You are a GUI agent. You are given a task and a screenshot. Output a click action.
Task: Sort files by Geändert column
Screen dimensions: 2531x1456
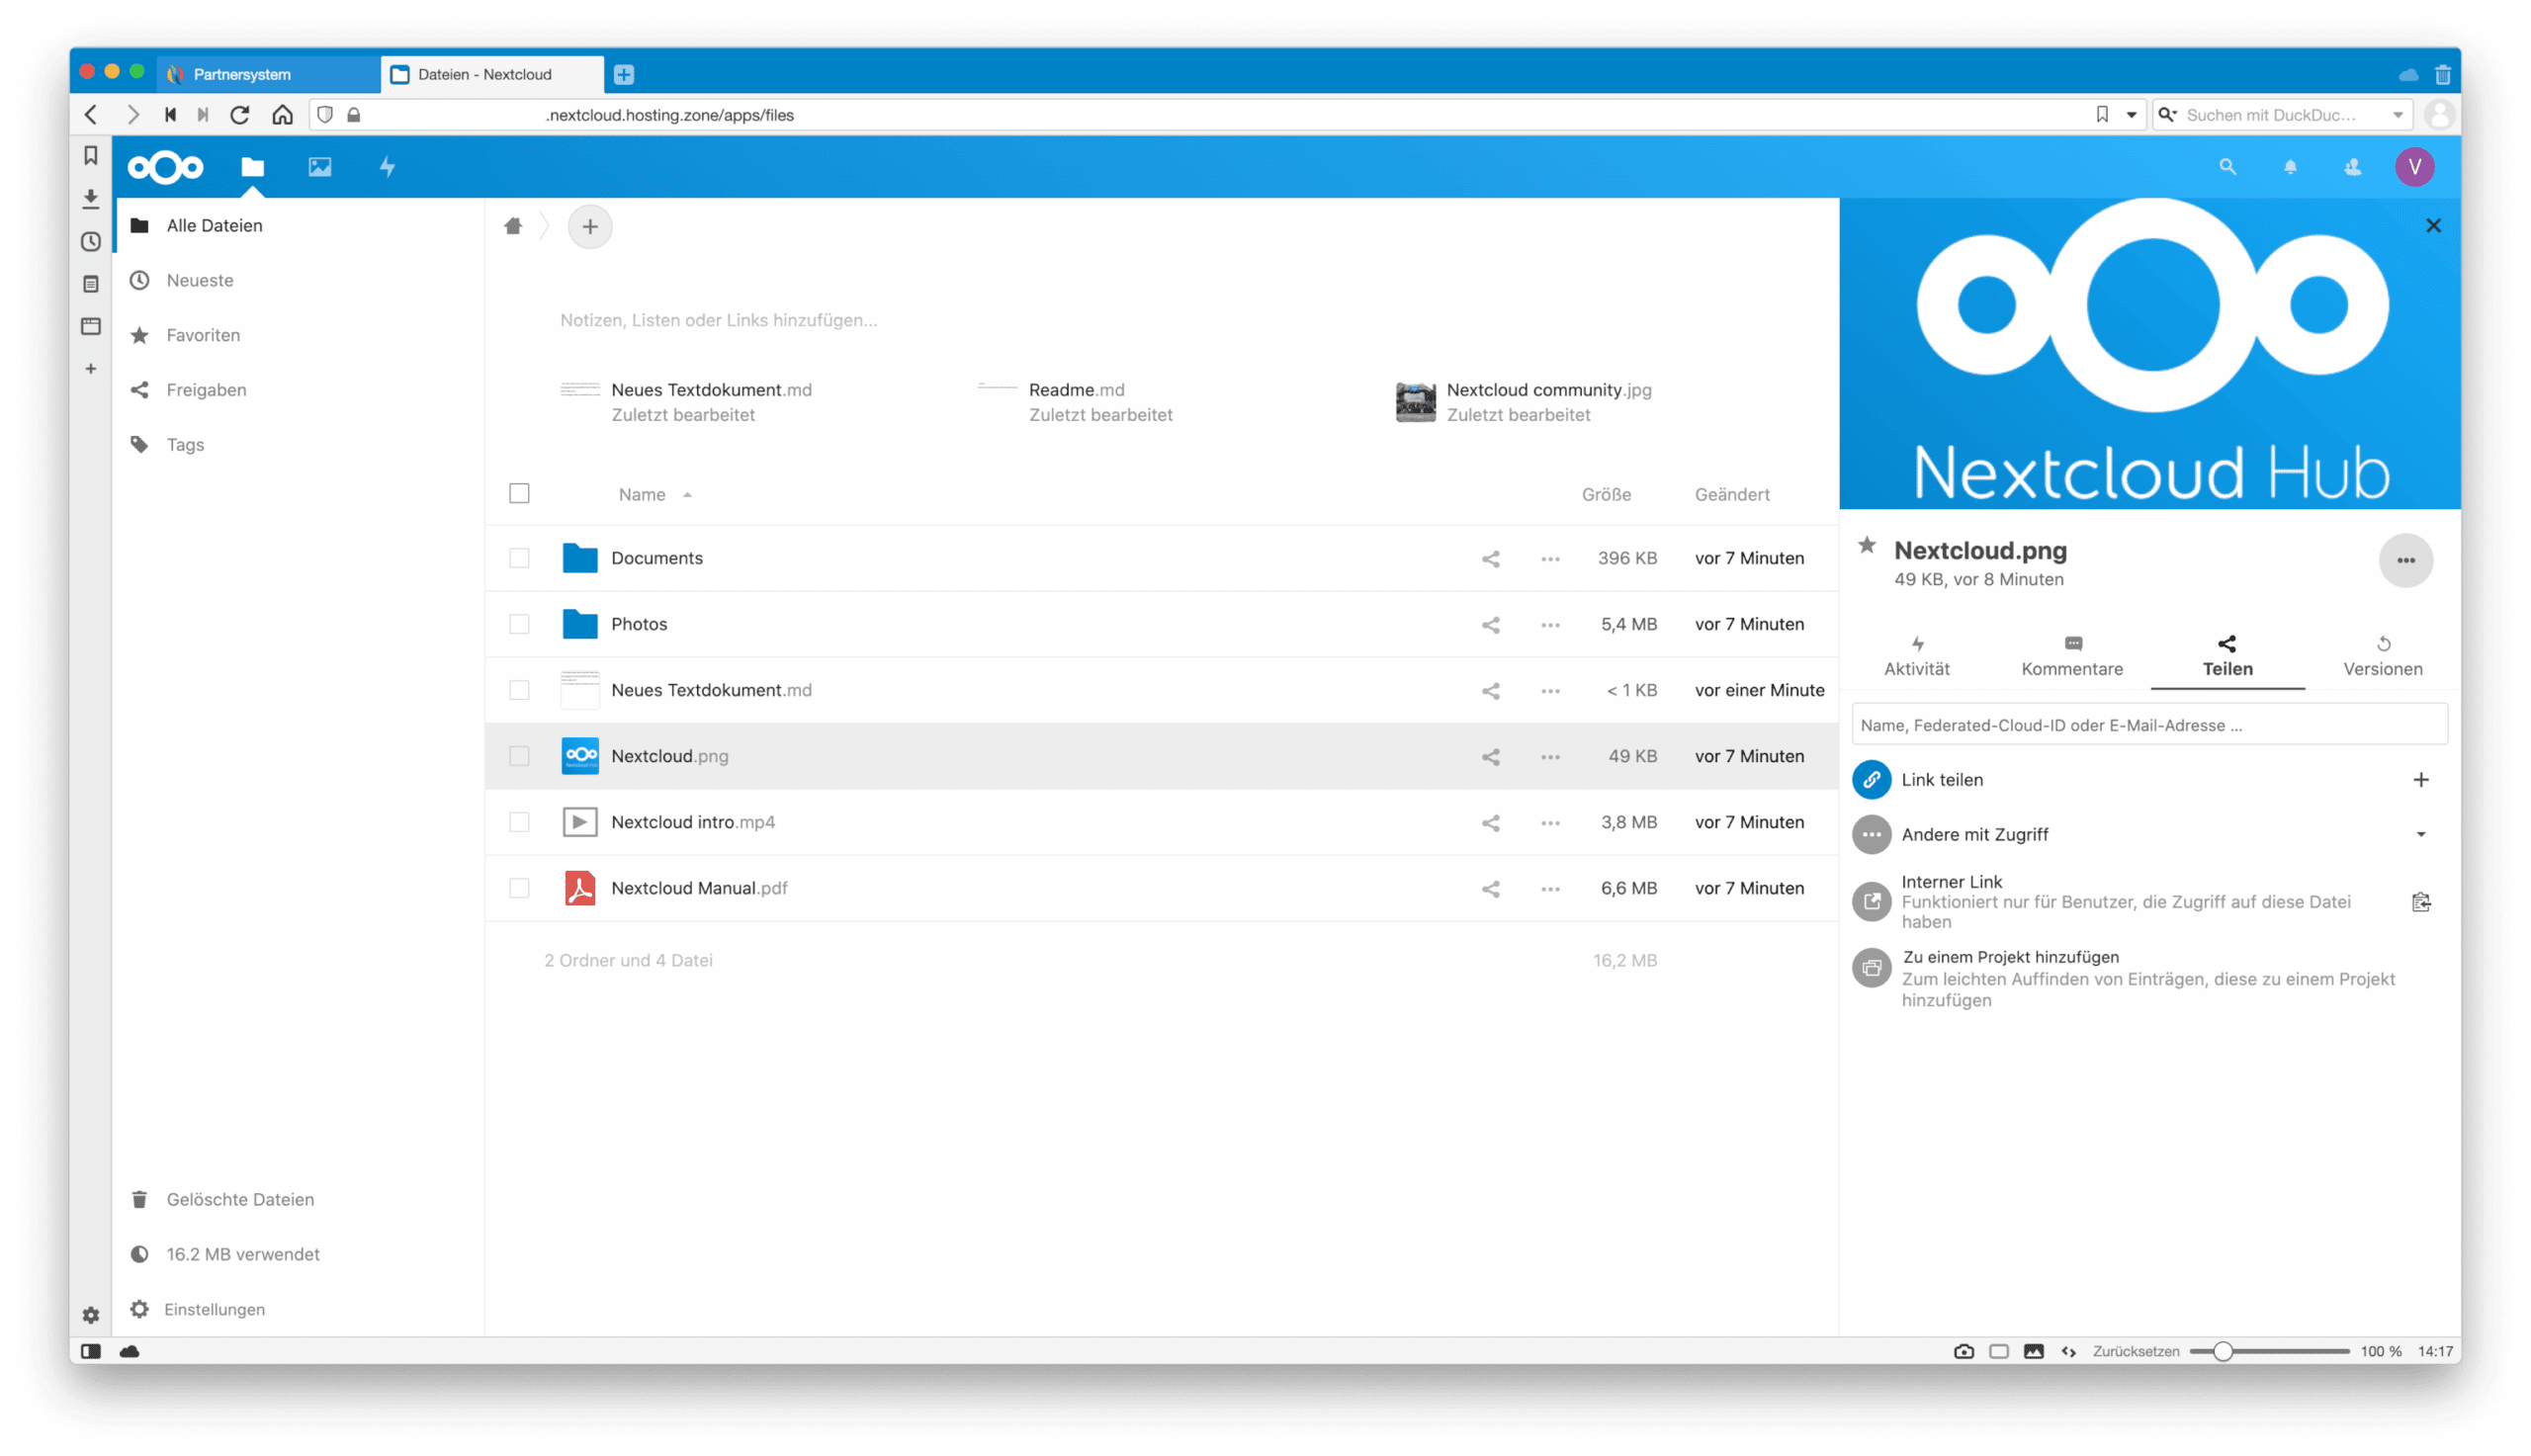[1731, 495]
